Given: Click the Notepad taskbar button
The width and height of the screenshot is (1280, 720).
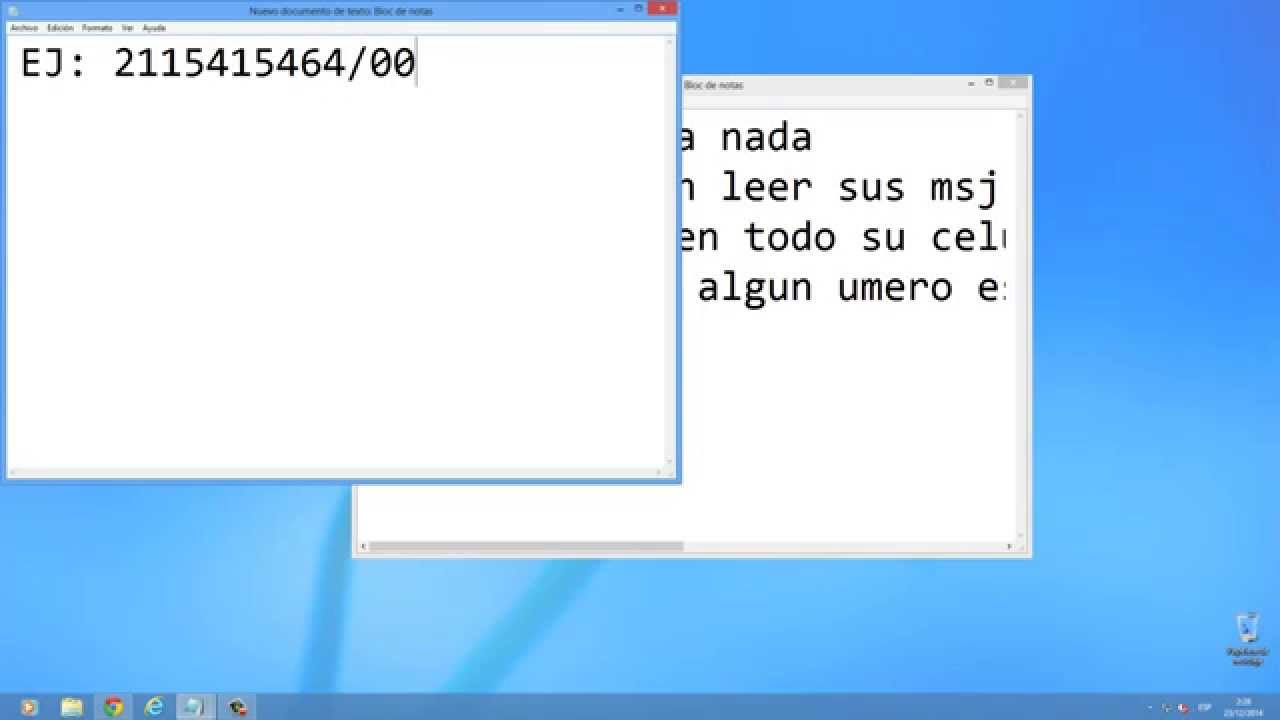Looking at the screenshot, I should pos(195,707).
